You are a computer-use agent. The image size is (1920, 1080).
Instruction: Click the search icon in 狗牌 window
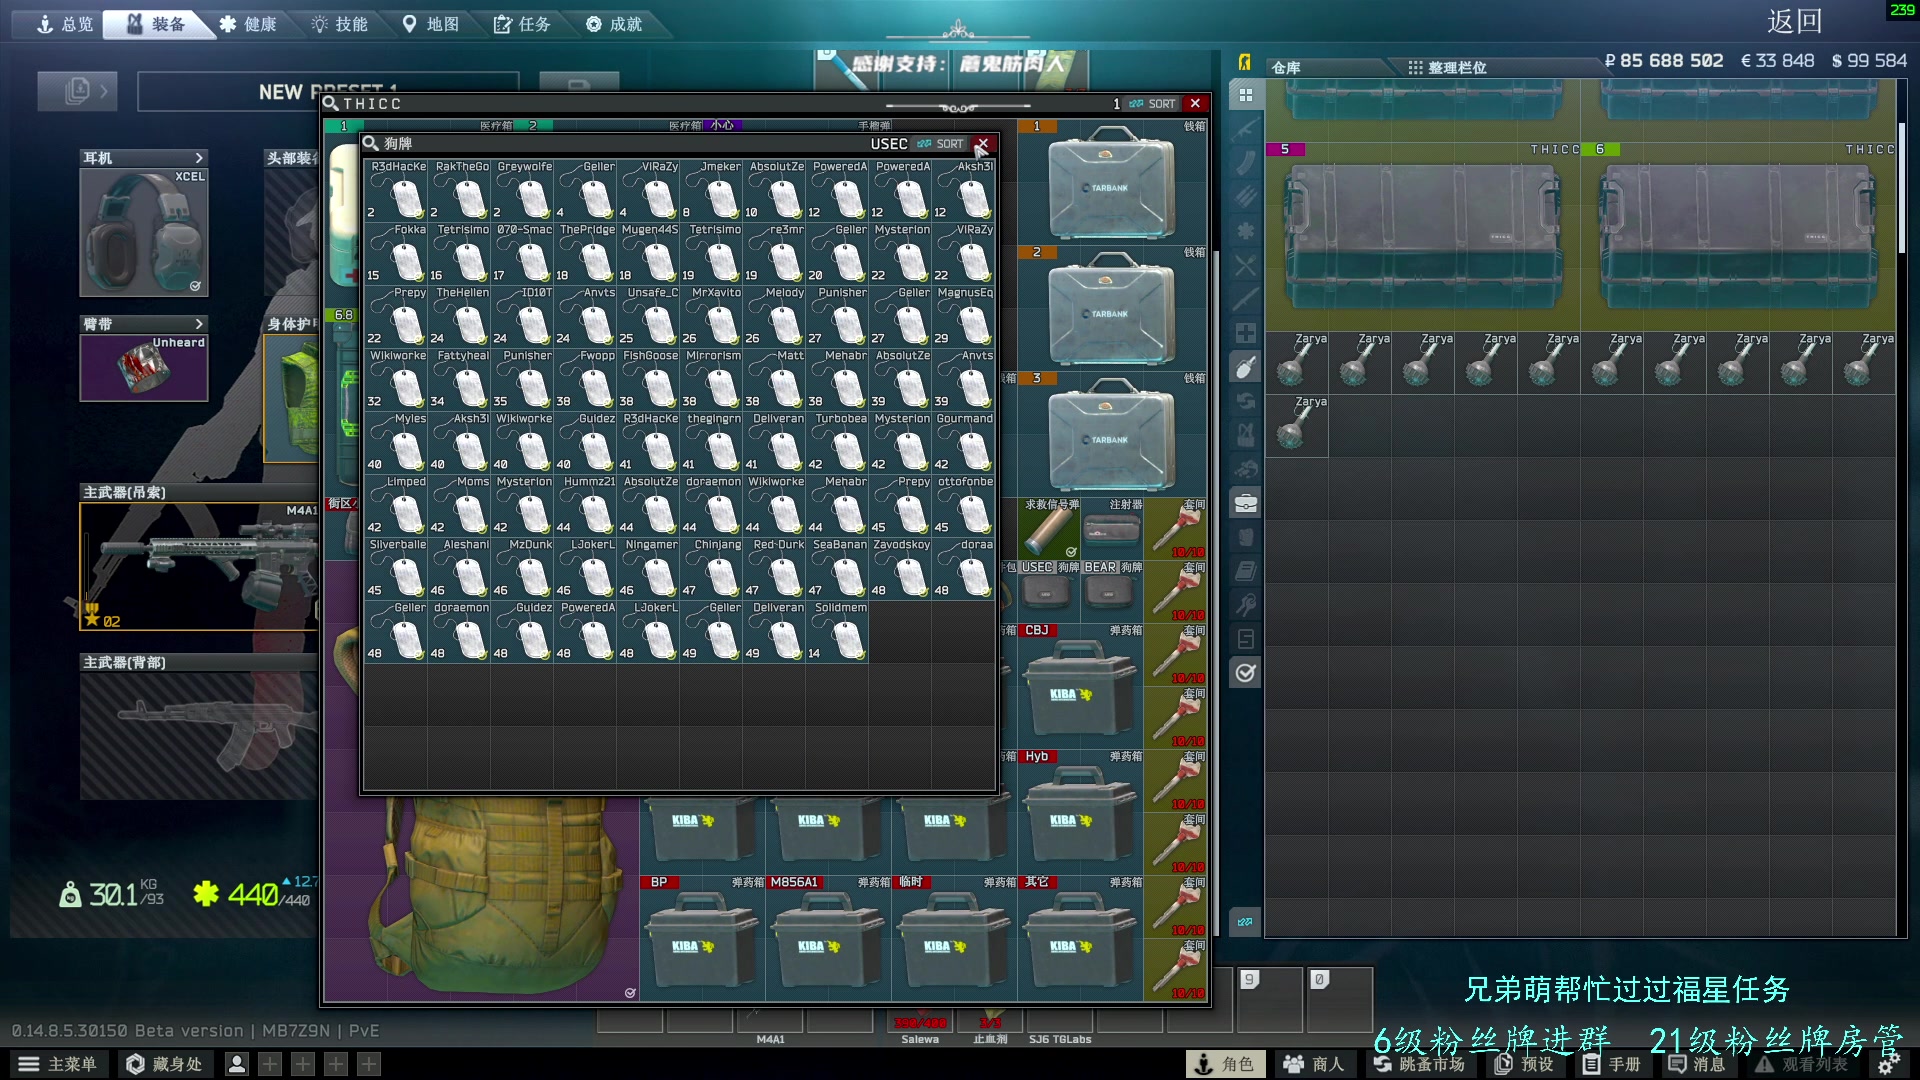coord(371,143)
